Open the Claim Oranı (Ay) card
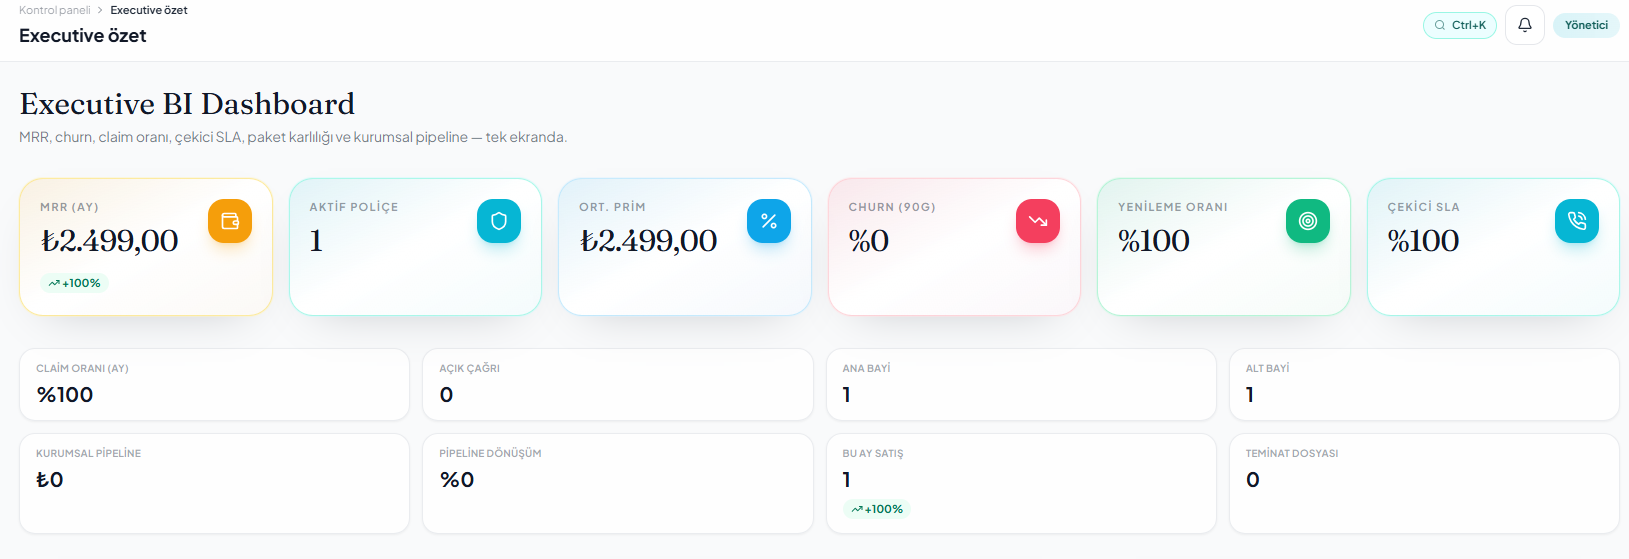Image resolution: width=1629 pixels, height=559 pixels. pyautogui.click(x=214, y=384)
